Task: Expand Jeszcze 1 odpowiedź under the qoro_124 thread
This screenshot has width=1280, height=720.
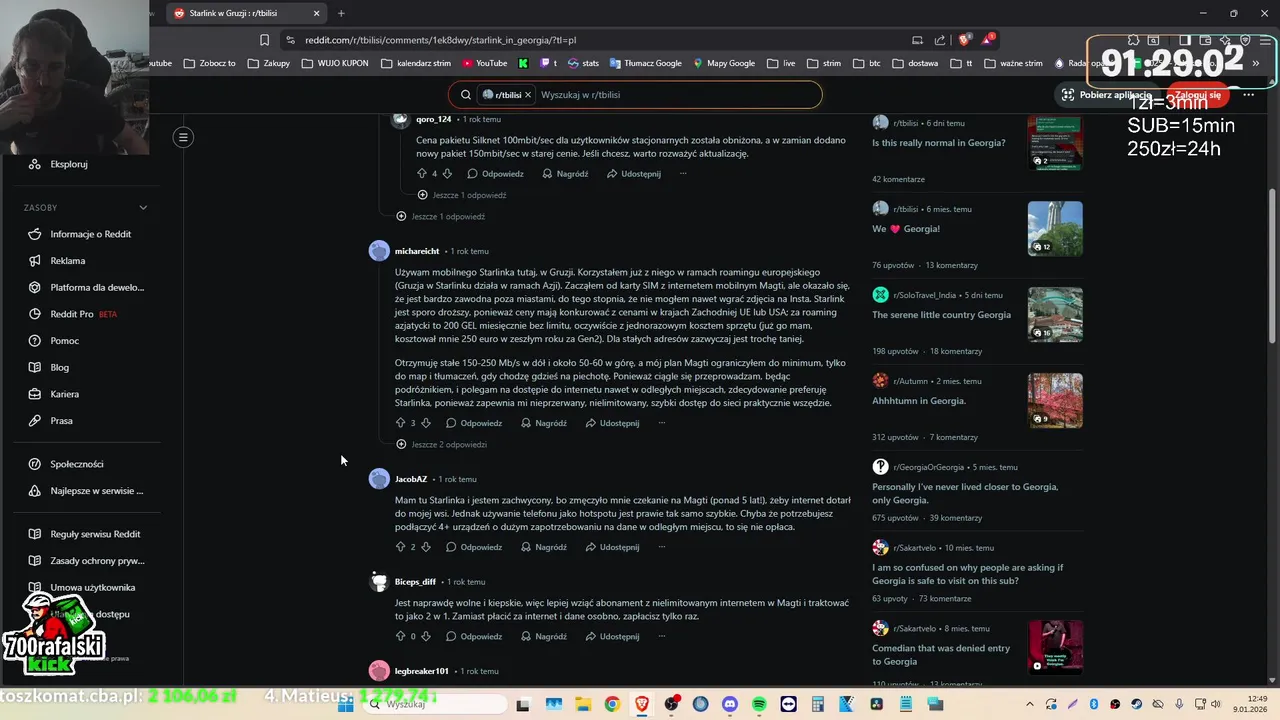Action: (x=462, y=195)
